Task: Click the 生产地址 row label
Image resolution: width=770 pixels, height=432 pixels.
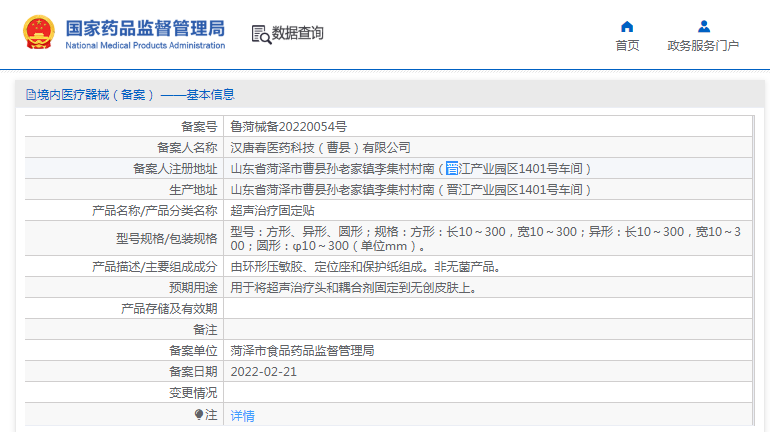Action: coord(193,190)
